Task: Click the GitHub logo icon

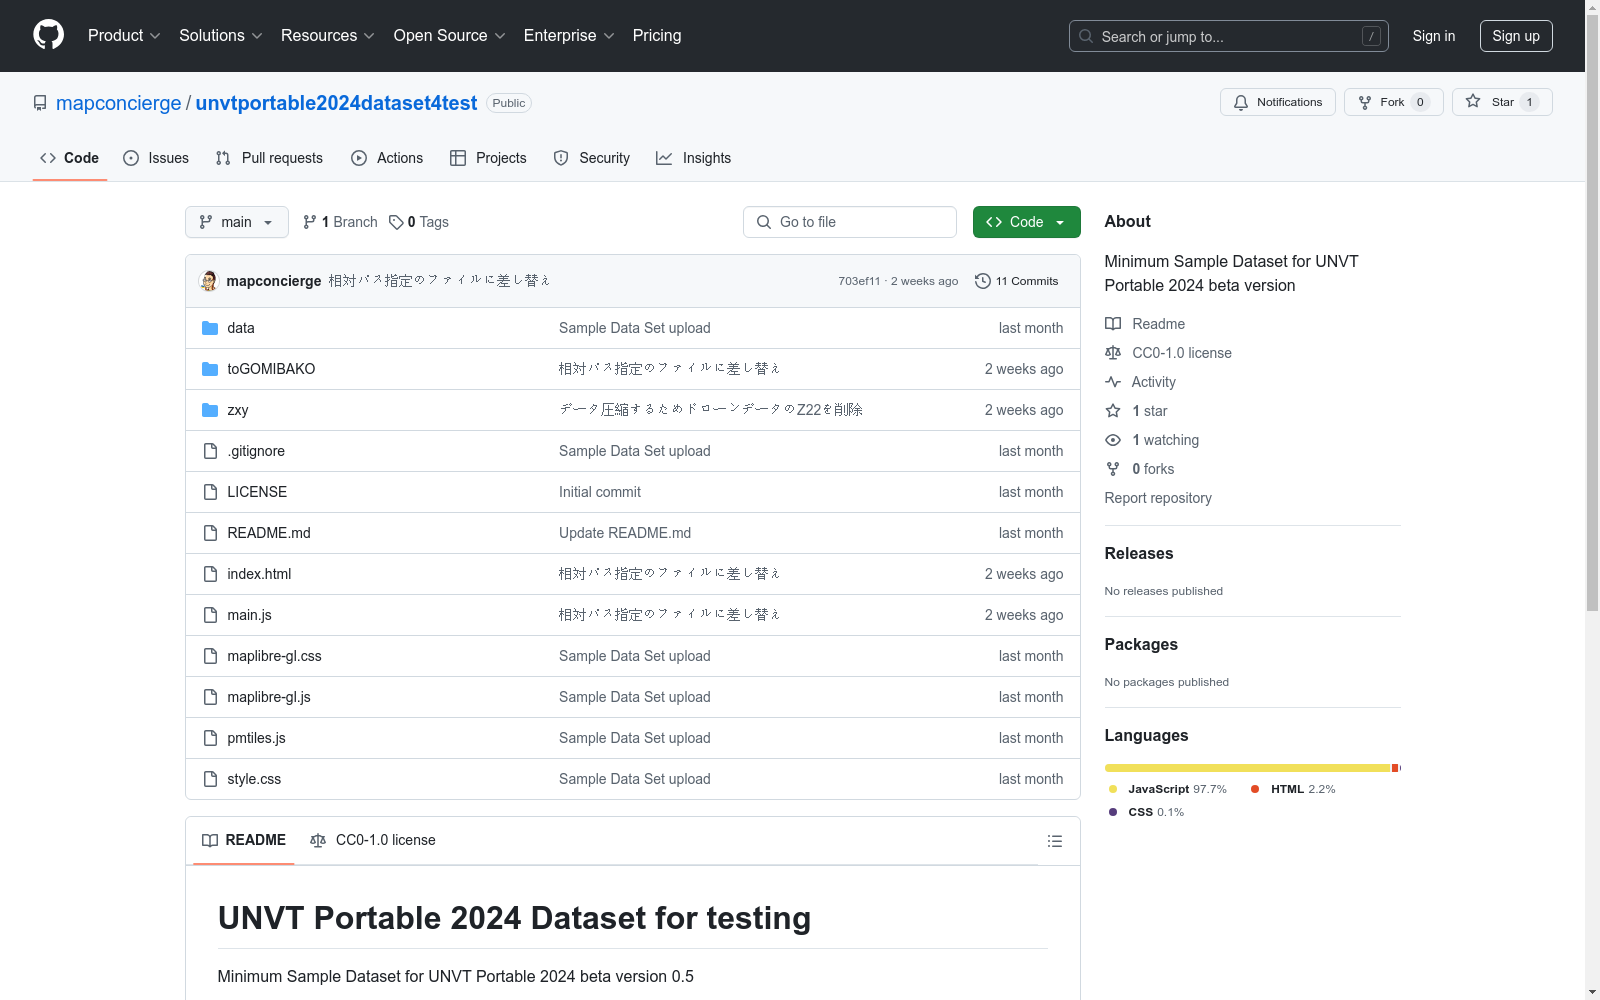Action: [48, 35]
